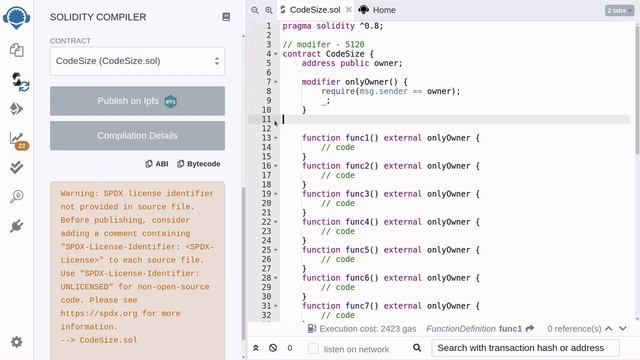Image resolution: width=640 pixels, height=360 pixels.
Task: Click Publish on Ipfs button
Action: pyautogui.click(x=137, y=101)
